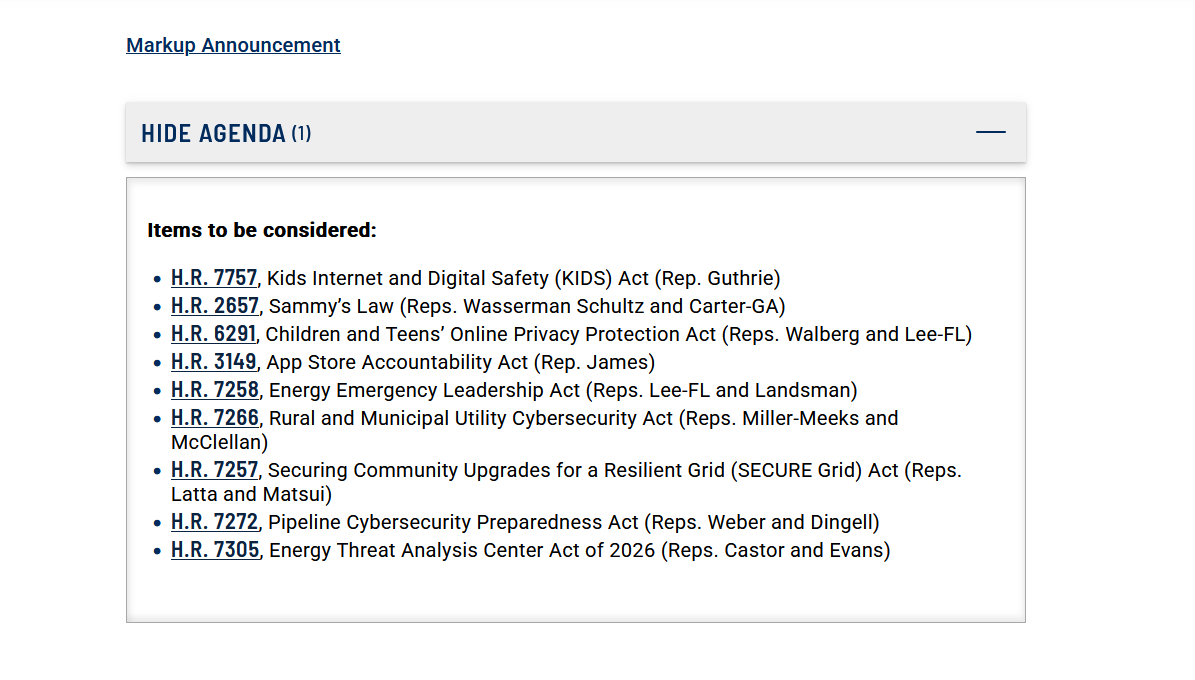The image size is (1195, 680).
Task: Select the H.R. 7266 bill link
Action: point(215,418)
